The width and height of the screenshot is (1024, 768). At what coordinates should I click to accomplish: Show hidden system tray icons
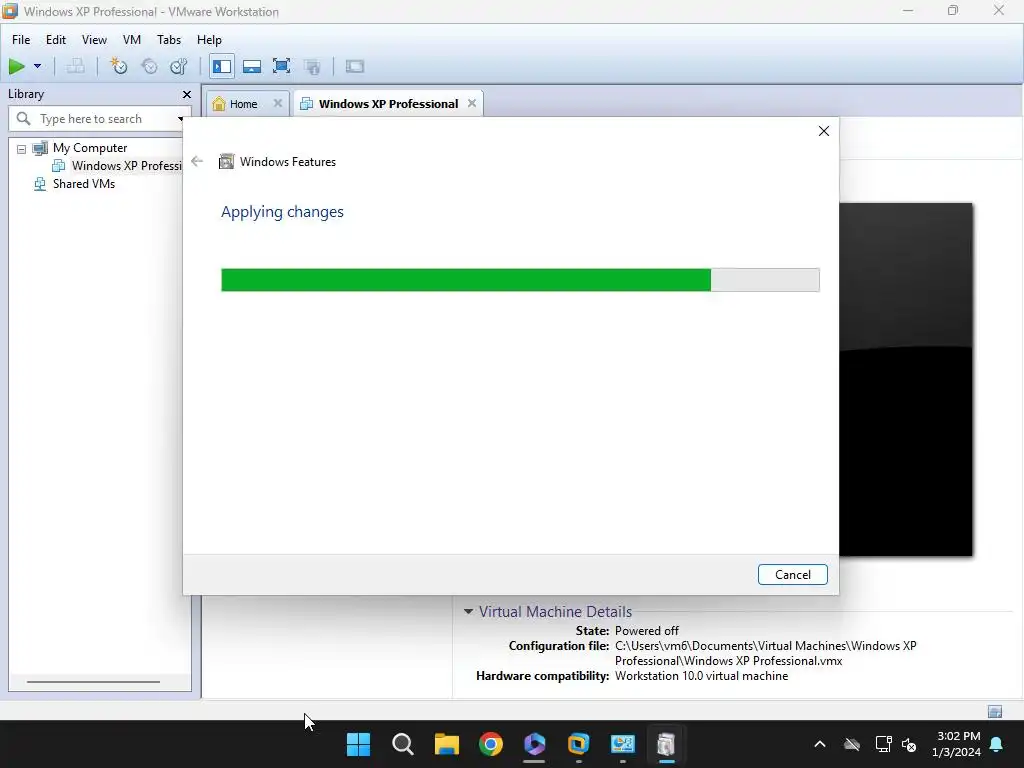pos(820,744)
